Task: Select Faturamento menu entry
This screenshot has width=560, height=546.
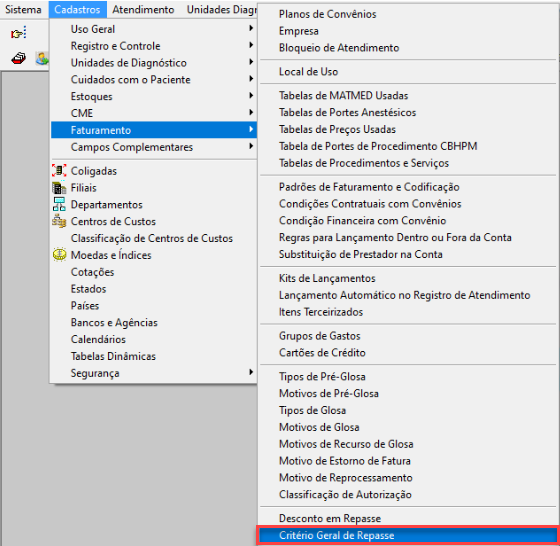Action: pos(154,130)
